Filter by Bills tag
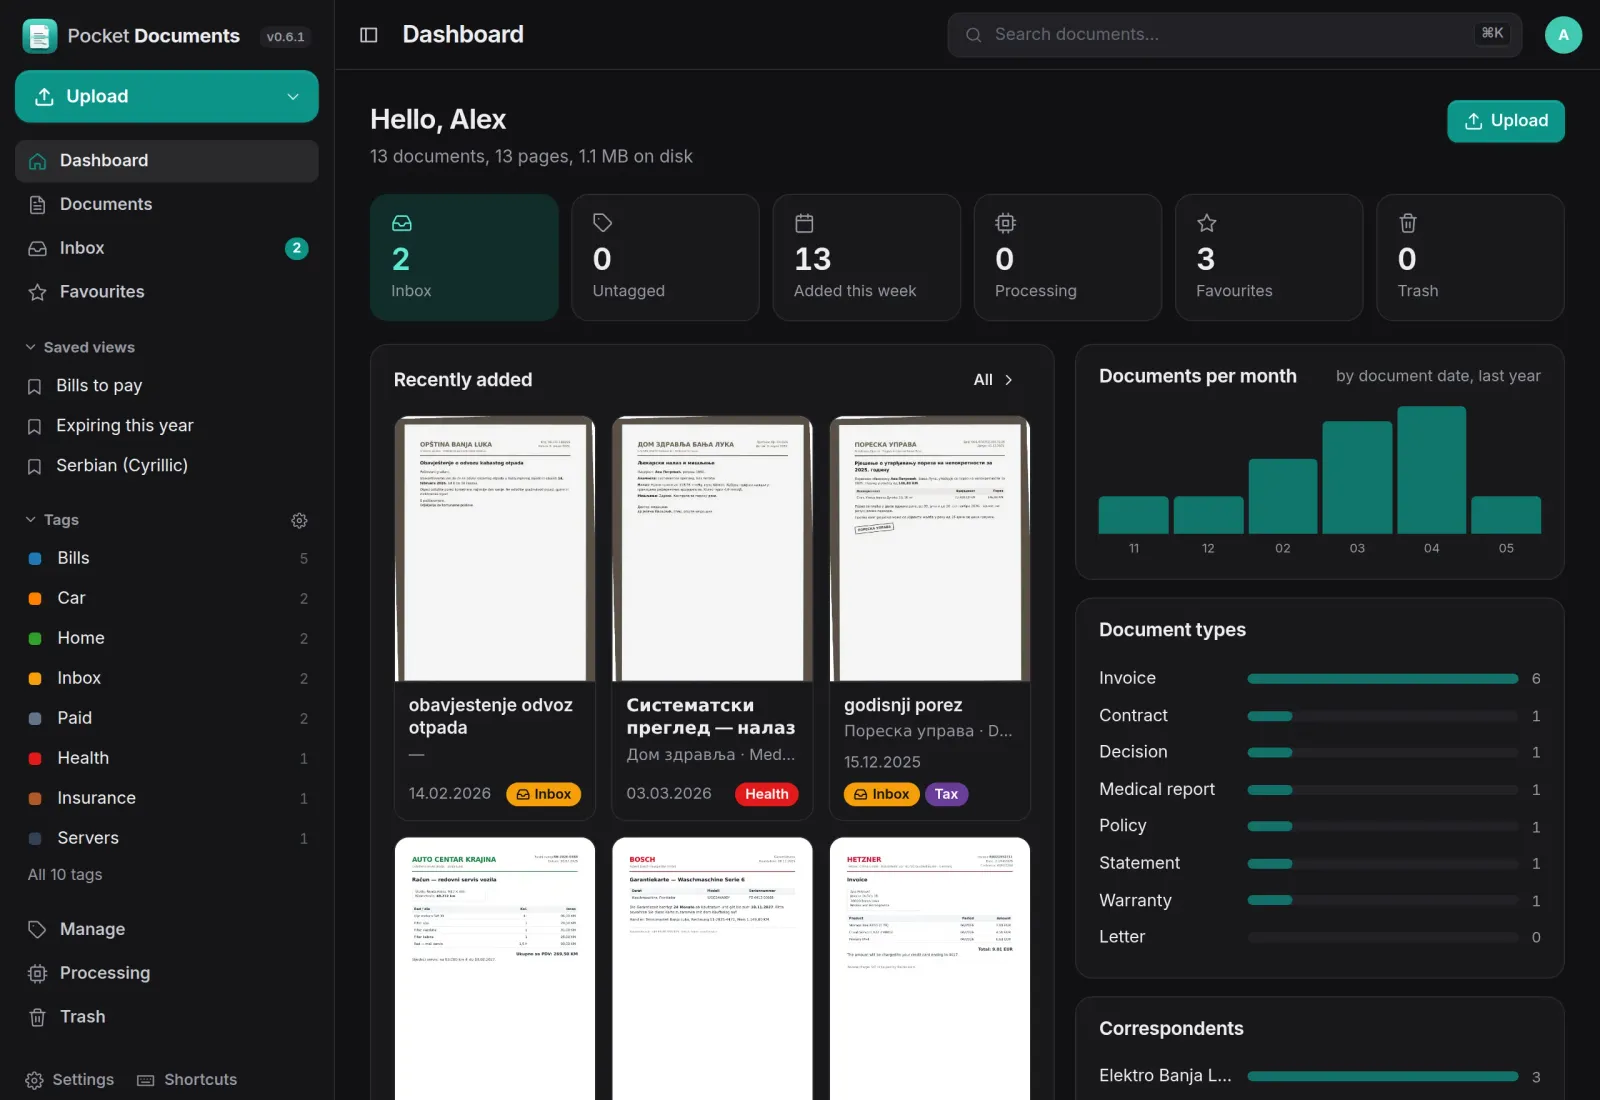This screenshot has height=1100, width=1600. tap(167, 558)
